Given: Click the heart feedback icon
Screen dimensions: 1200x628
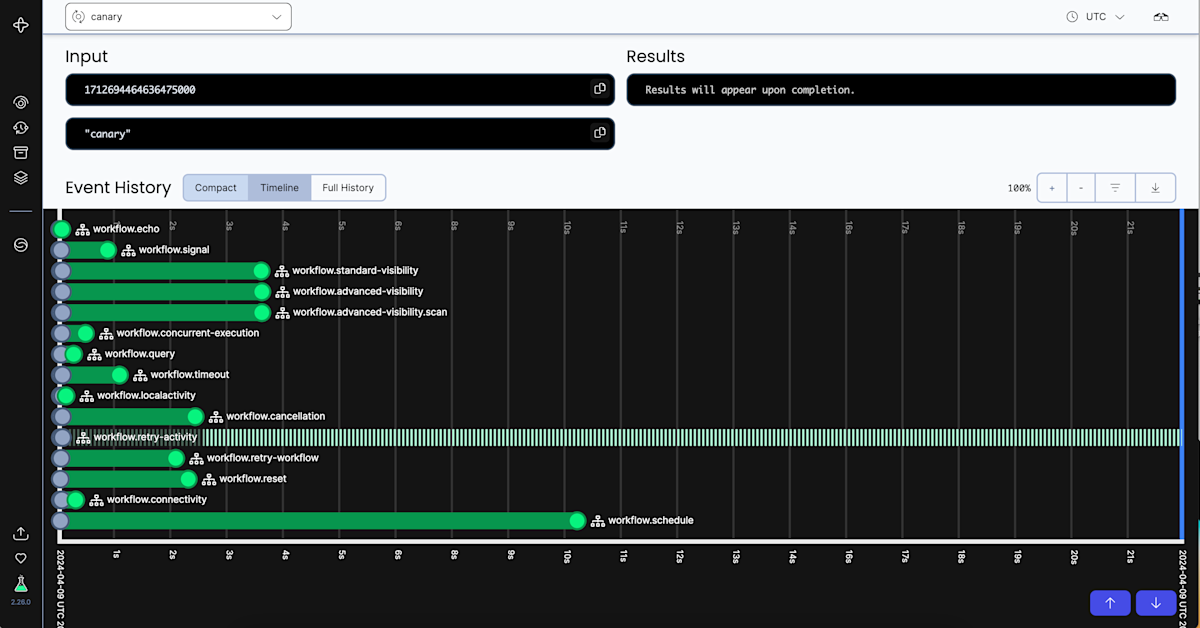Looking at the screenshot, I should click(20, 558).
